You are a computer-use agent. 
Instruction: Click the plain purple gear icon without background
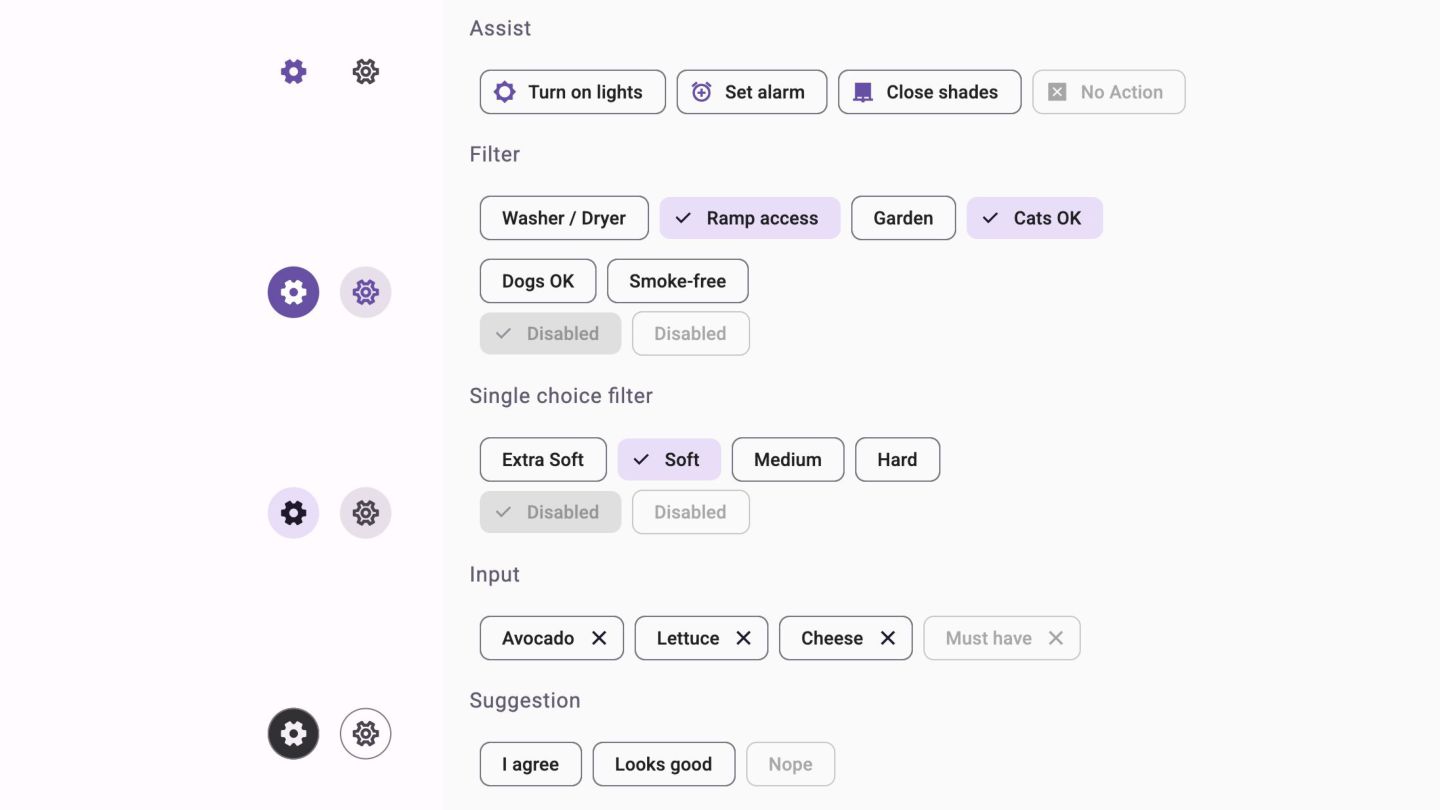pos(293,71)
